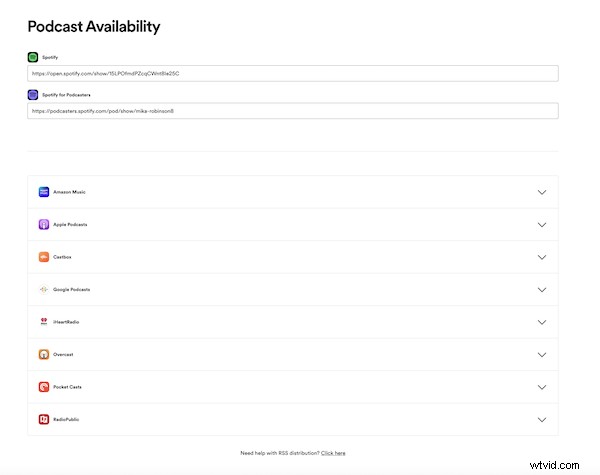The width and height of the screenshot is (600, 475).
Task: Open the iHeartRadio chevron arrow
Action: (x=542, y=322)
